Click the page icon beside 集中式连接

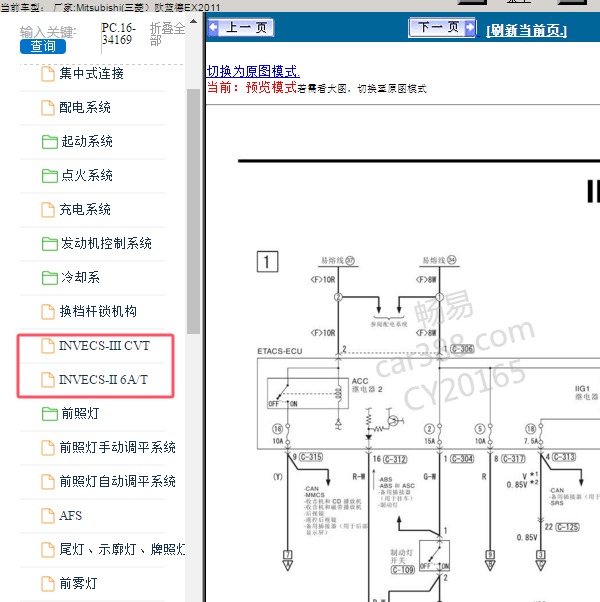[x=48, y=74]
